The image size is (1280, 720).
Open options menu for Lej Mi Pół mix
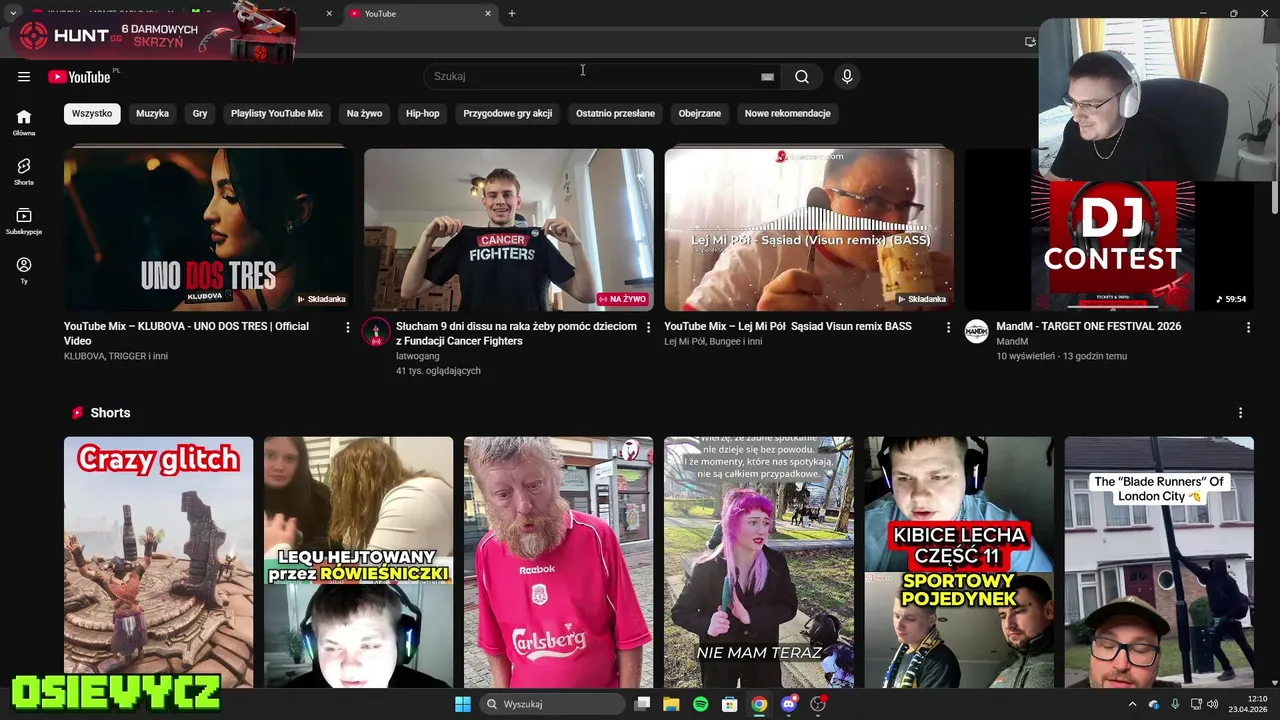(x=948, y=327)
